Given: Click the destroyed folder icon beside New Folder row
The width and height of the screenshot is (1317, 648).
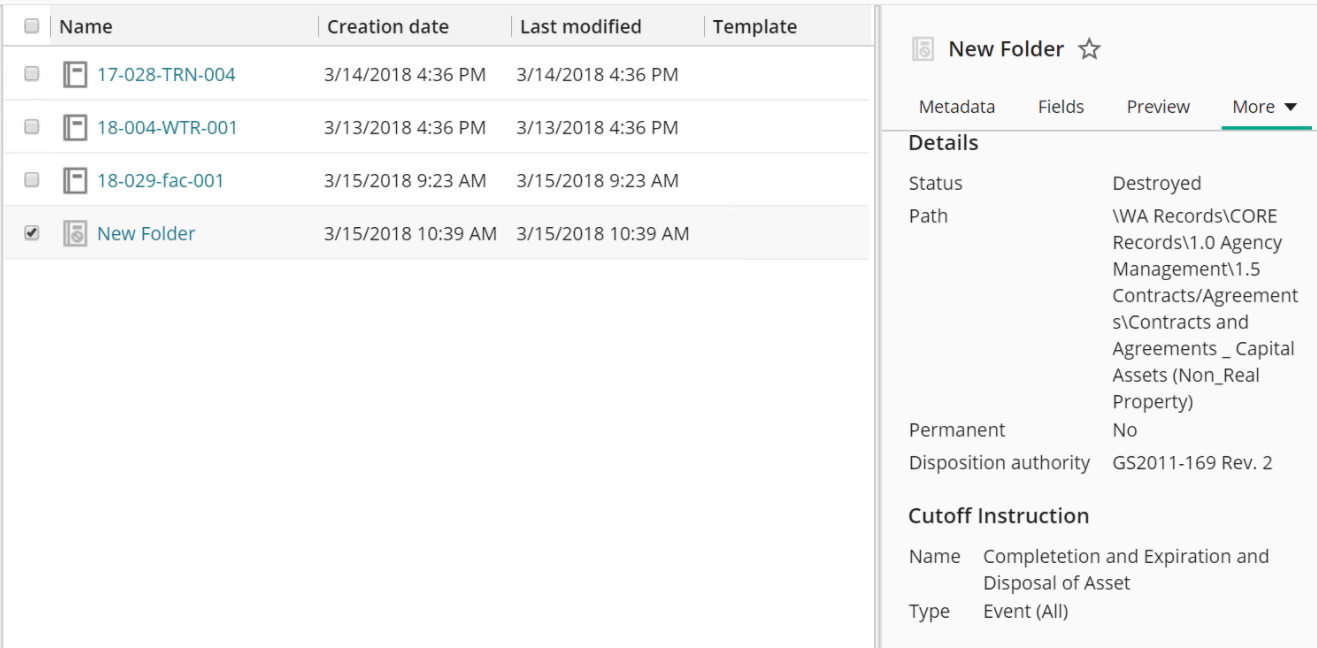Looking at the screenshot, I should [74, 234].
